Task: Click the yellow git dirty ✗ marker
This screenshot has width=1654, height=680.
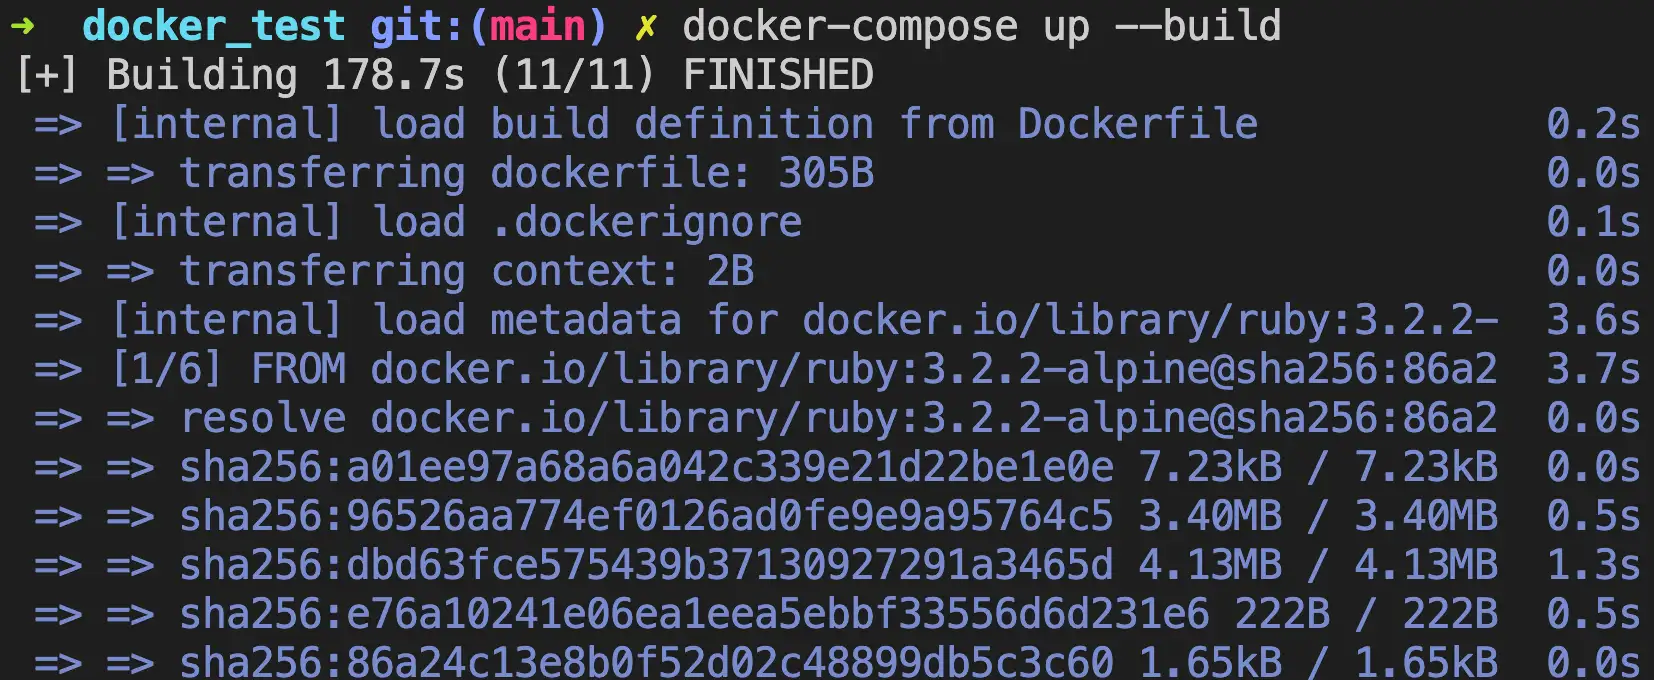Action: click(646, 27)
